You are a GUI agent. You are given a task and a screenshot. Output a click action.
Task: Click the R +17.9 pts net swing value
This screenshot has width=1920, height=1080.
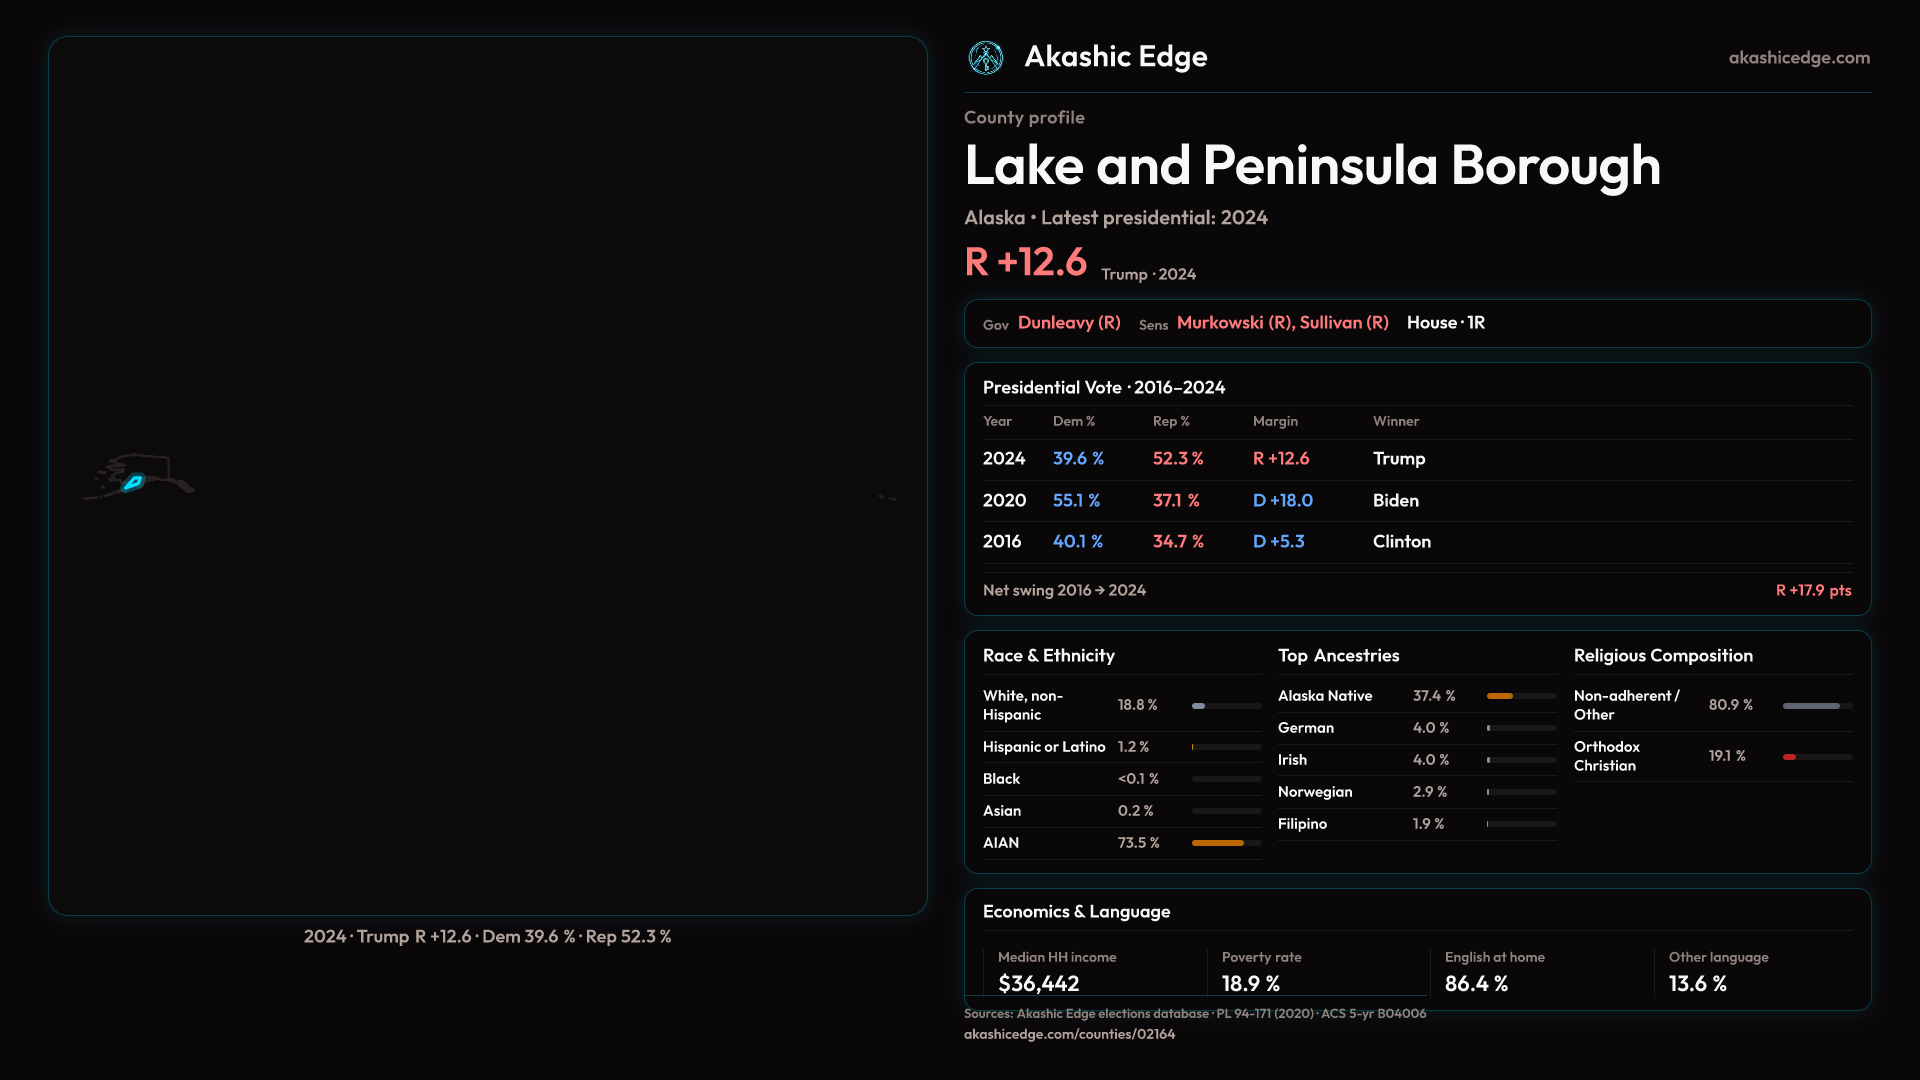[x=1812, y=590]
